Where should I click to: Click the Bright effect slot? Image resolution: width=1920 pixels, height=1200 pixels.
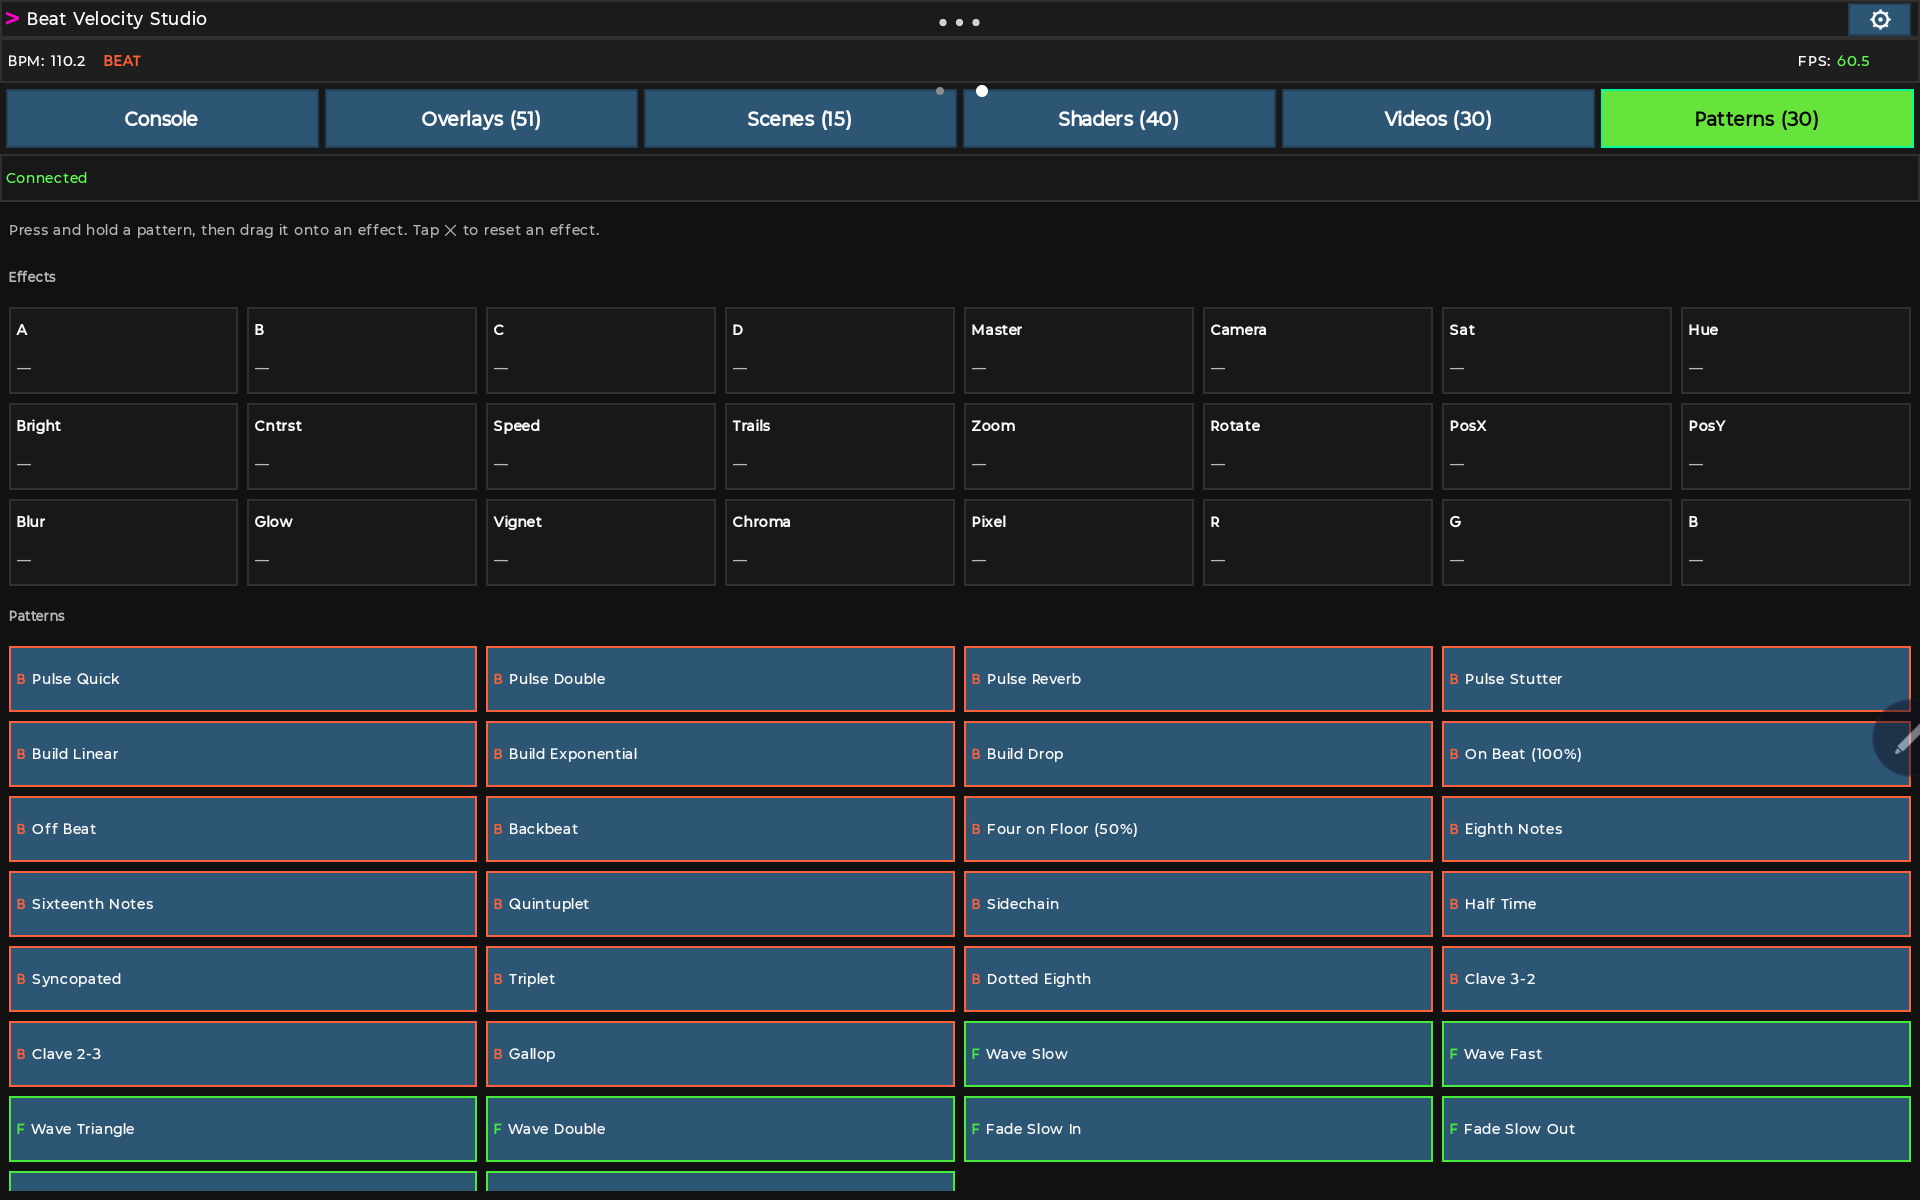point(123,446)
